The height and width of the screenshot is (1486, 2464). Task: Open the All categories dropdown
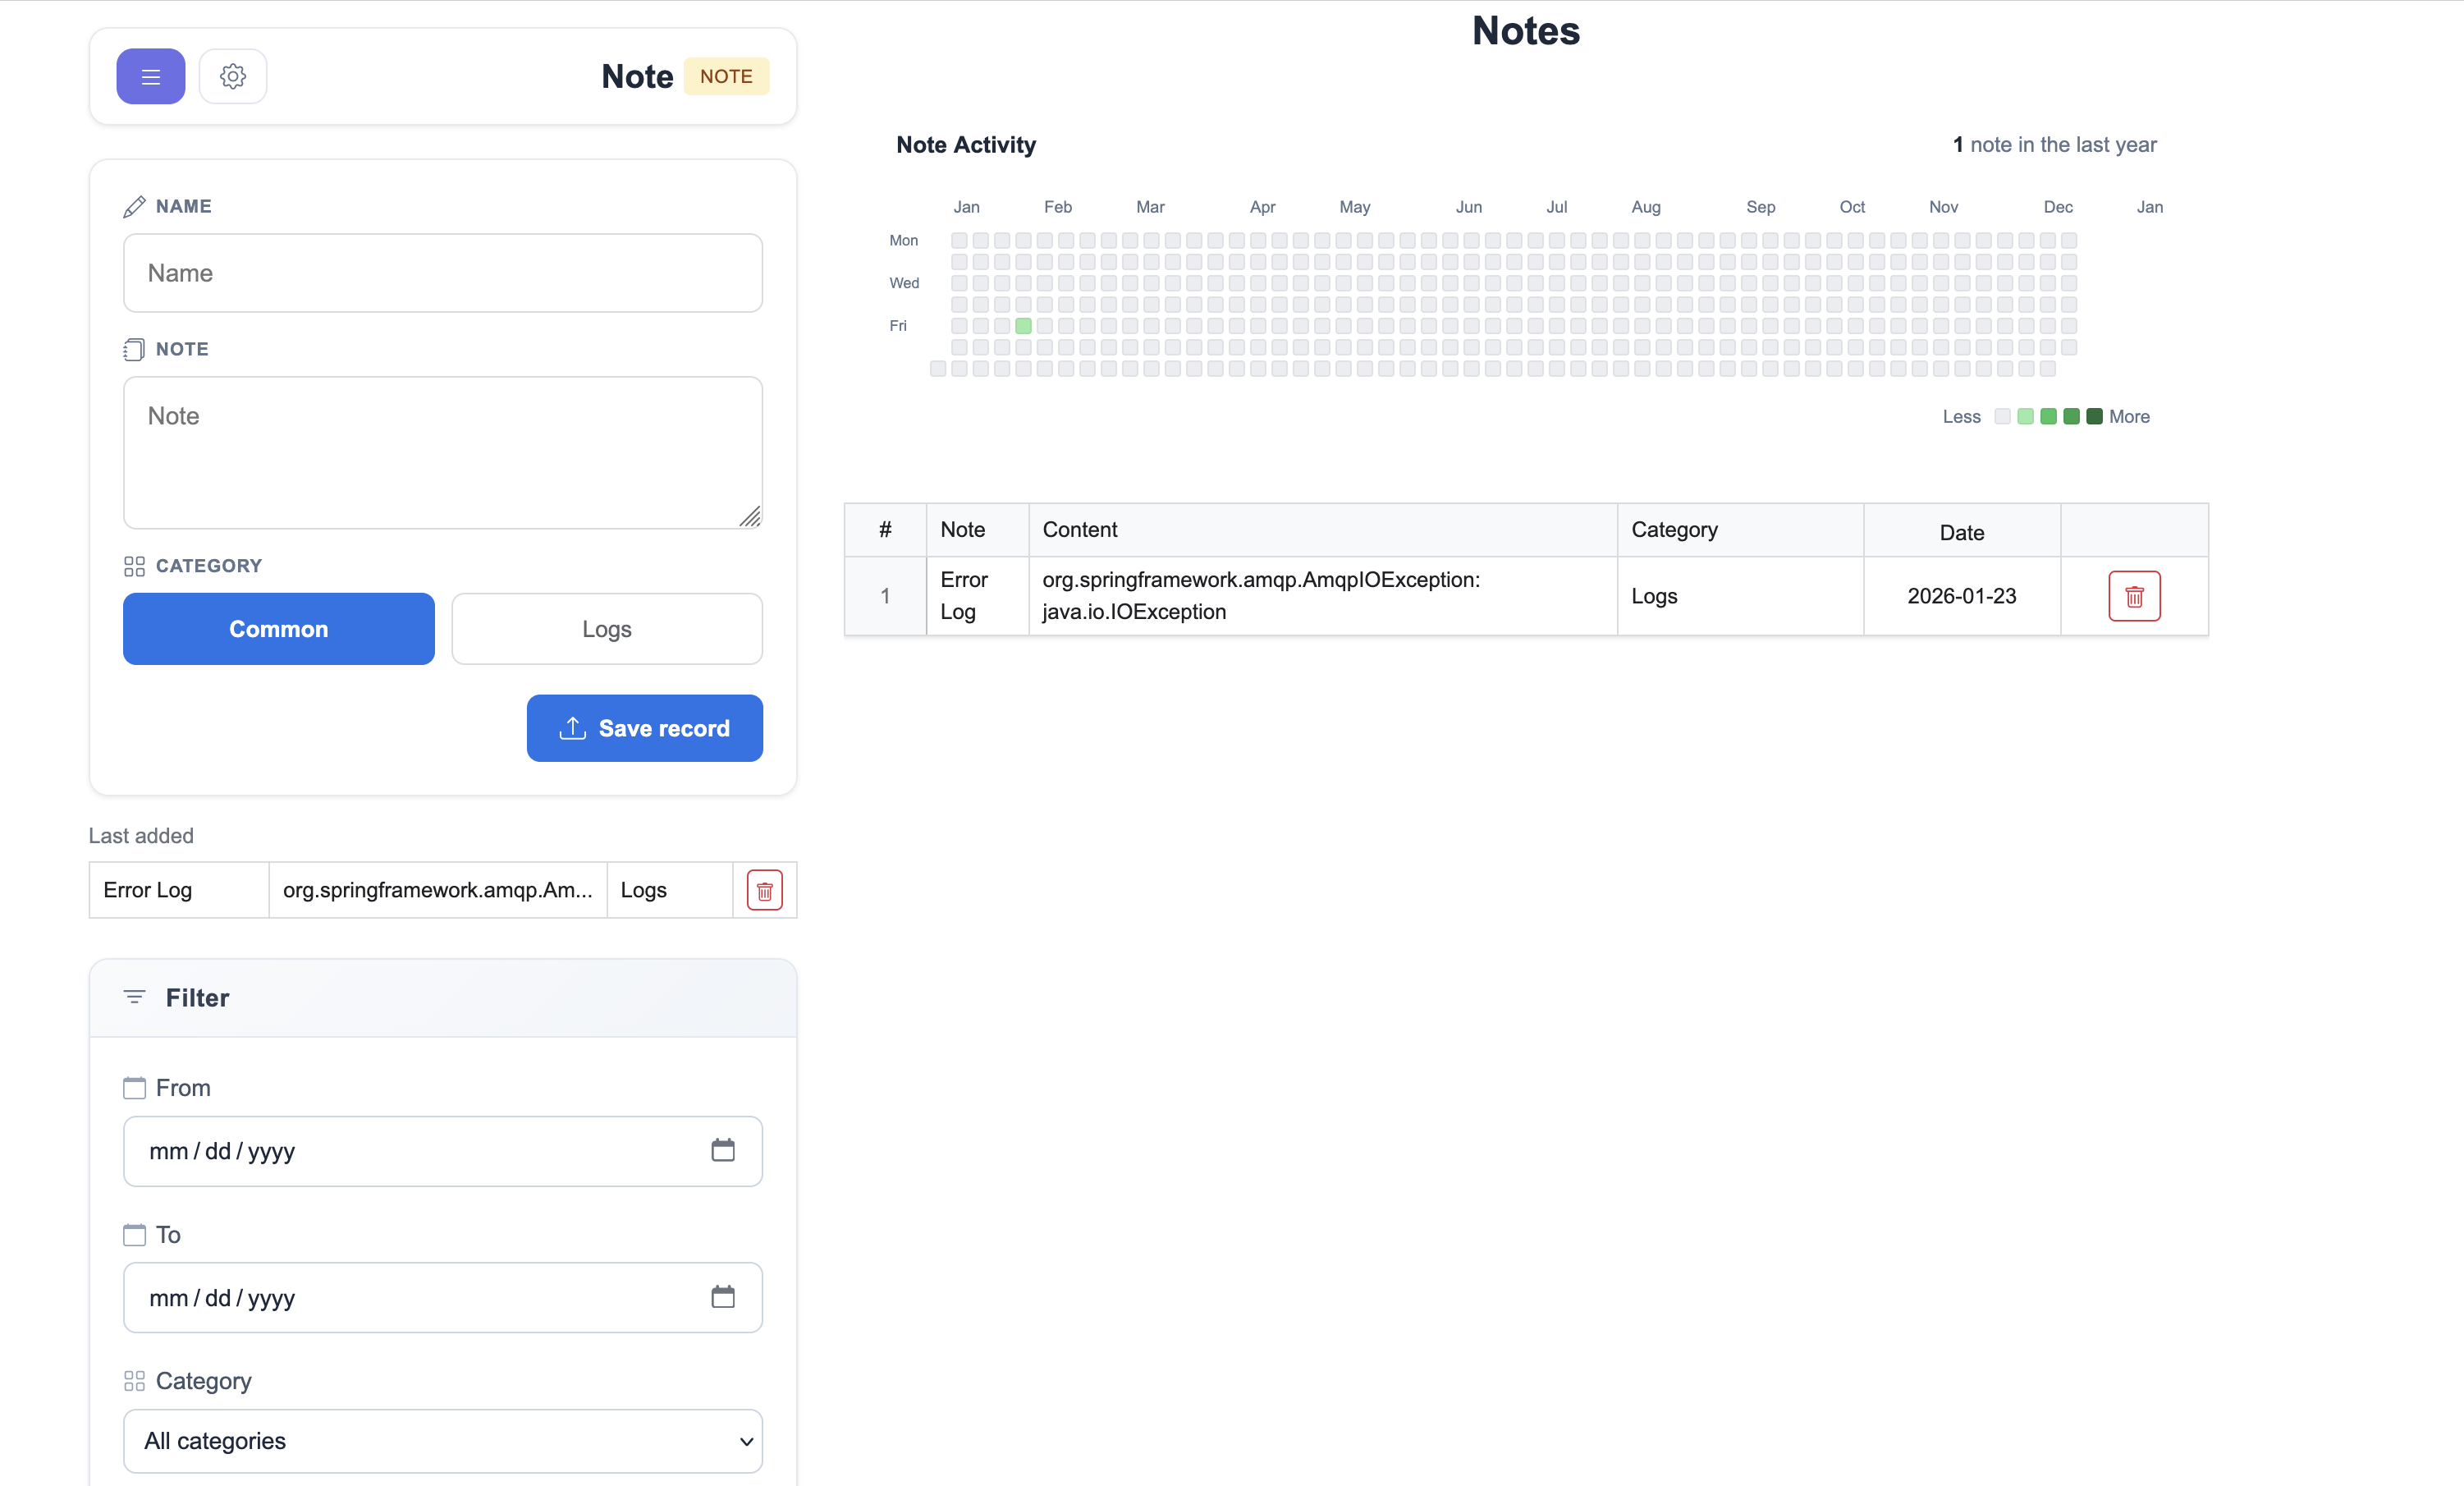(x=442, y=1441)
